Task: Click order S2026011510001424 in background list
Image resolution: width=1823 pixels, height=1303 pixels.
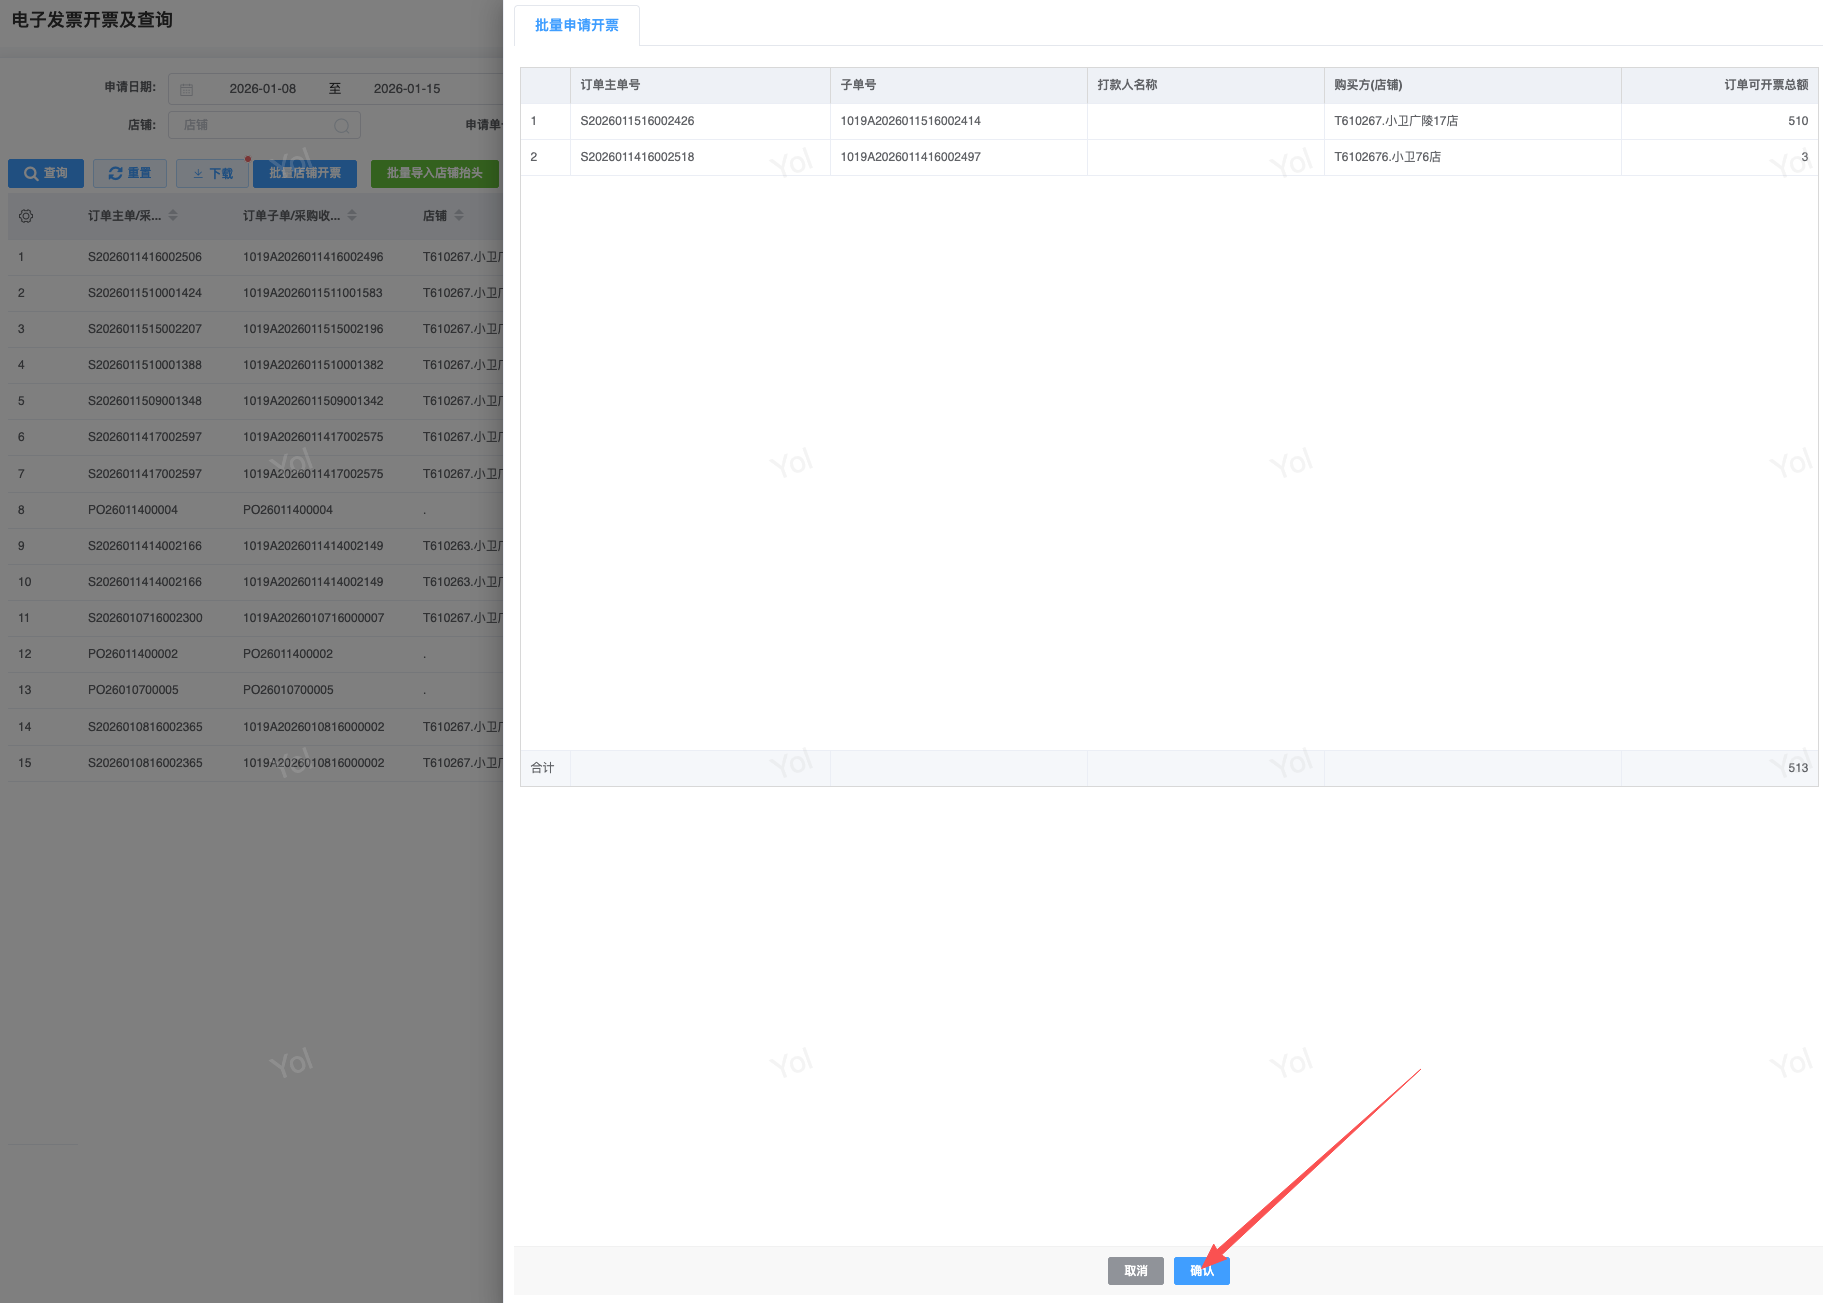Action: (x=145, y=293)
